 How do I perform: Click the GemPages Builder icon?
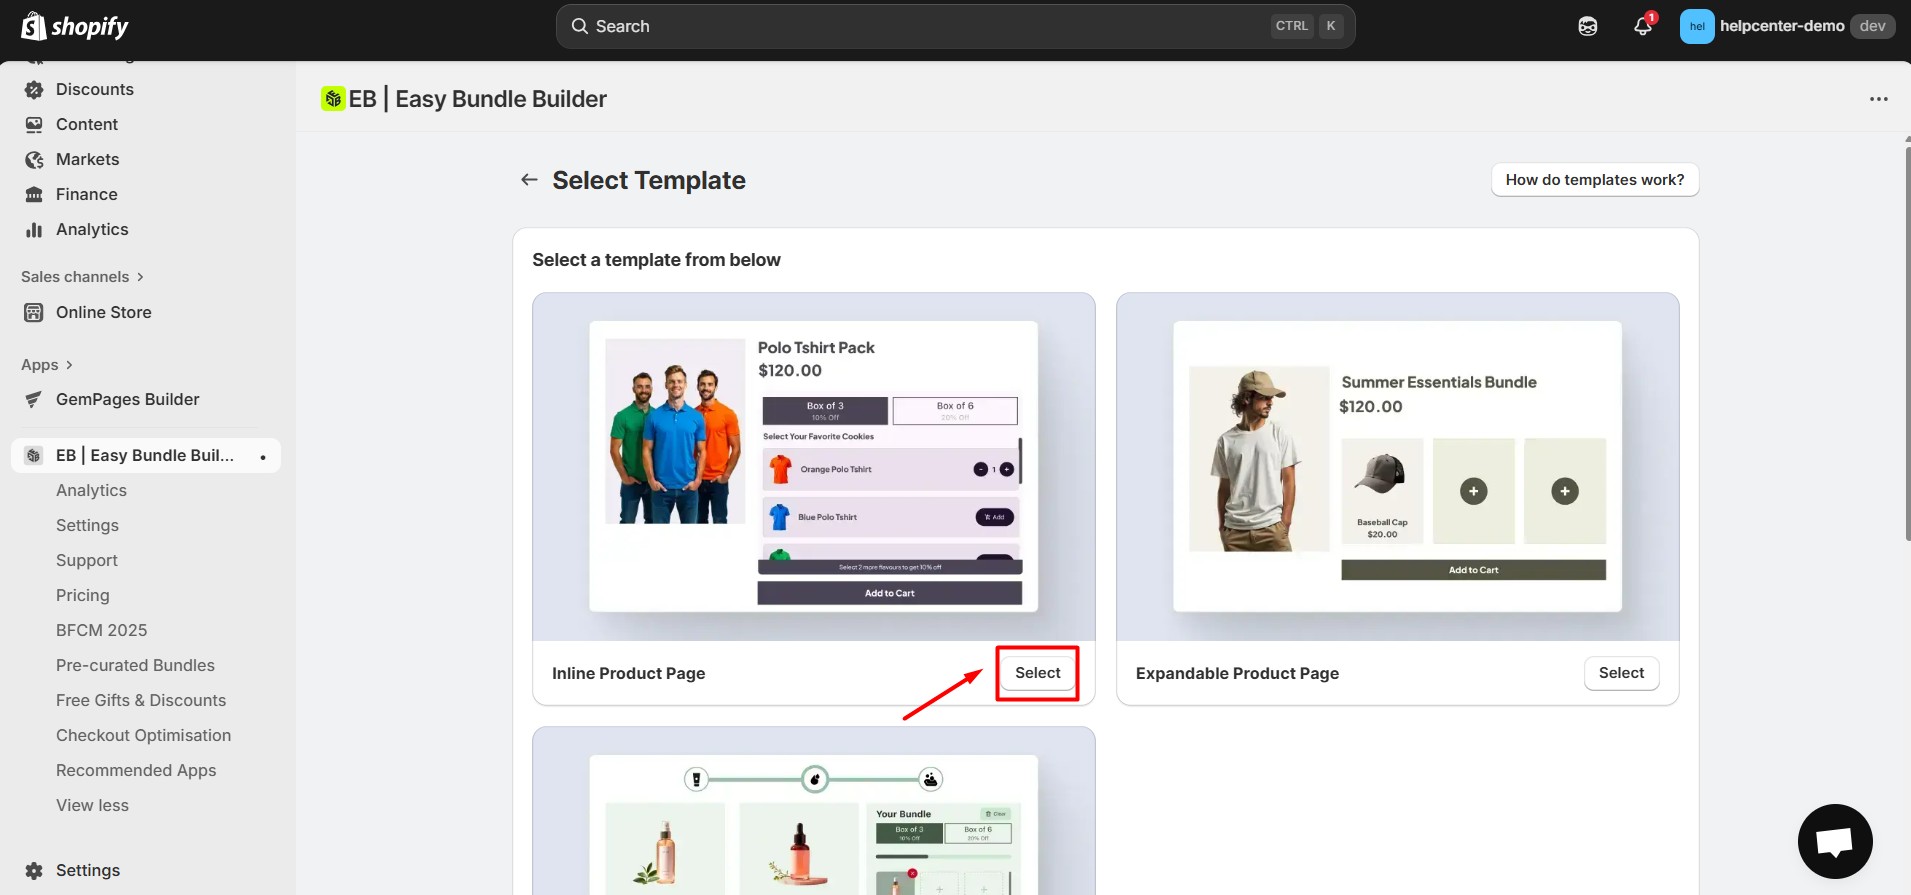click(34, 400)
